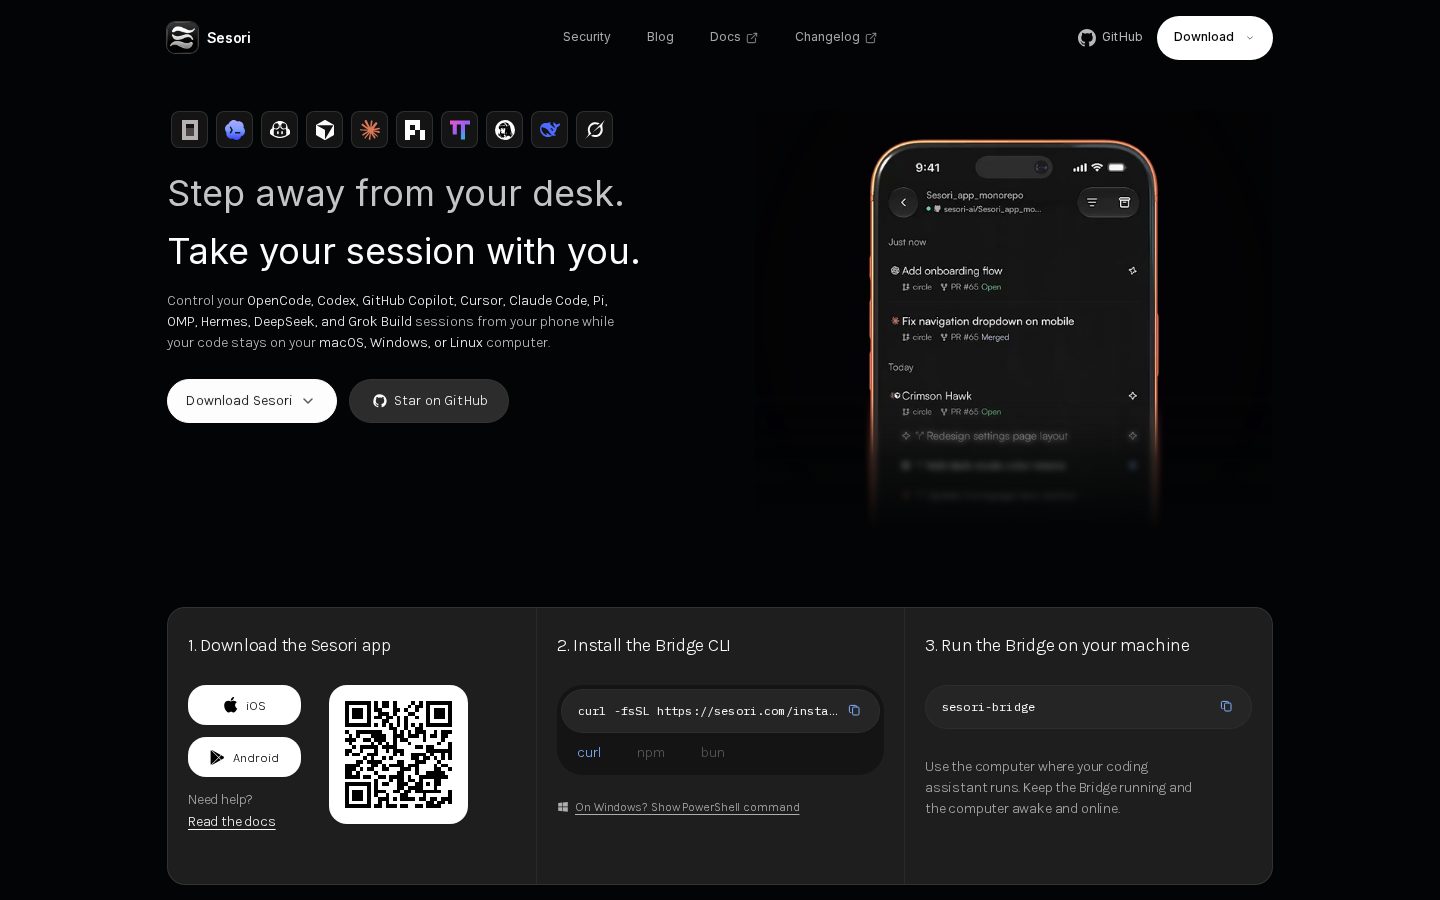This screenshot has width=1440, height=900.
Task: Click the sesori-bridge command text
Action: coord(988,707)
